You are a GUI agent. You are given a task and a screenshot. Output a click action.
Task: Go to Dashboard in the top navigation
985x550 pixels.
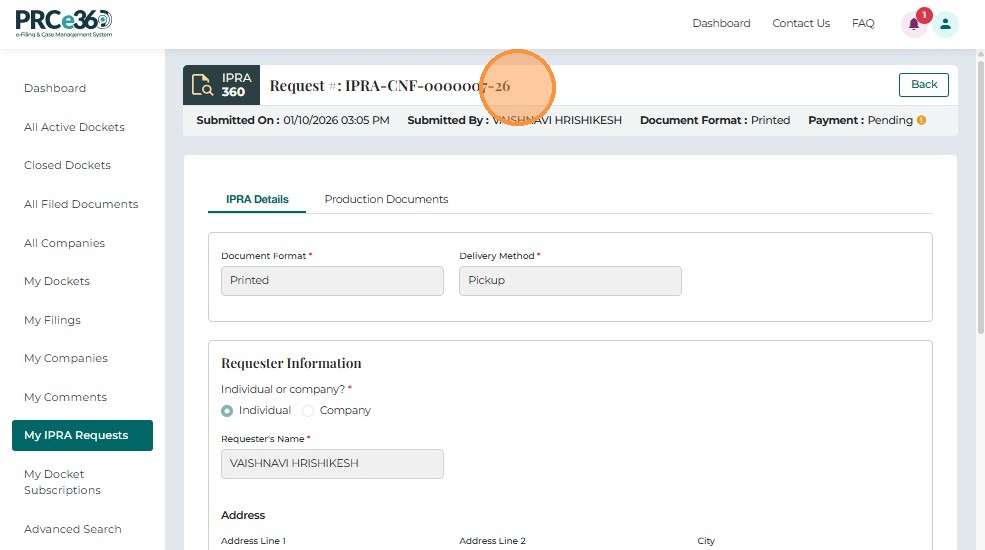coord(721,23)
